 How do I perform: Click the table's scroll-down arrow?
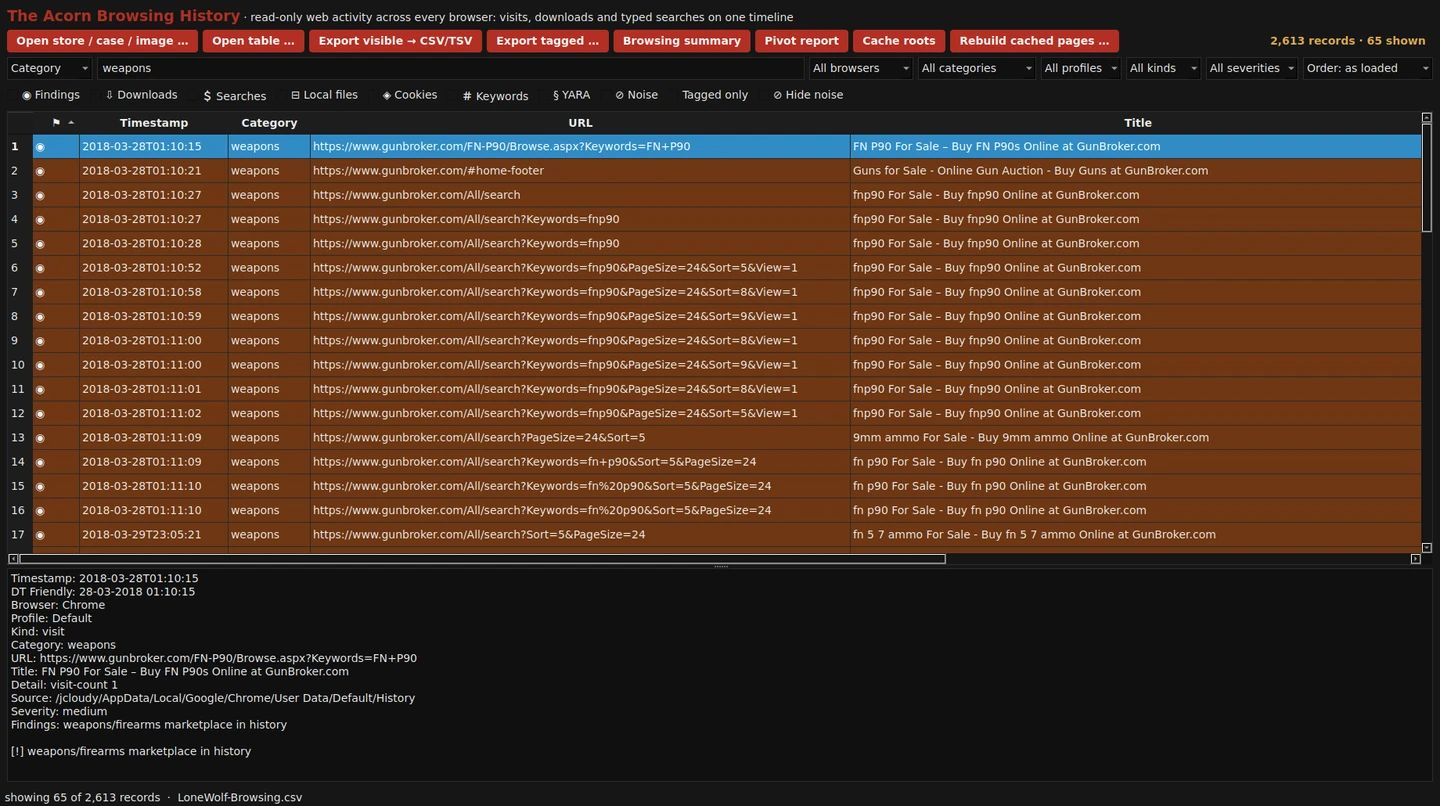(1427, 548)
